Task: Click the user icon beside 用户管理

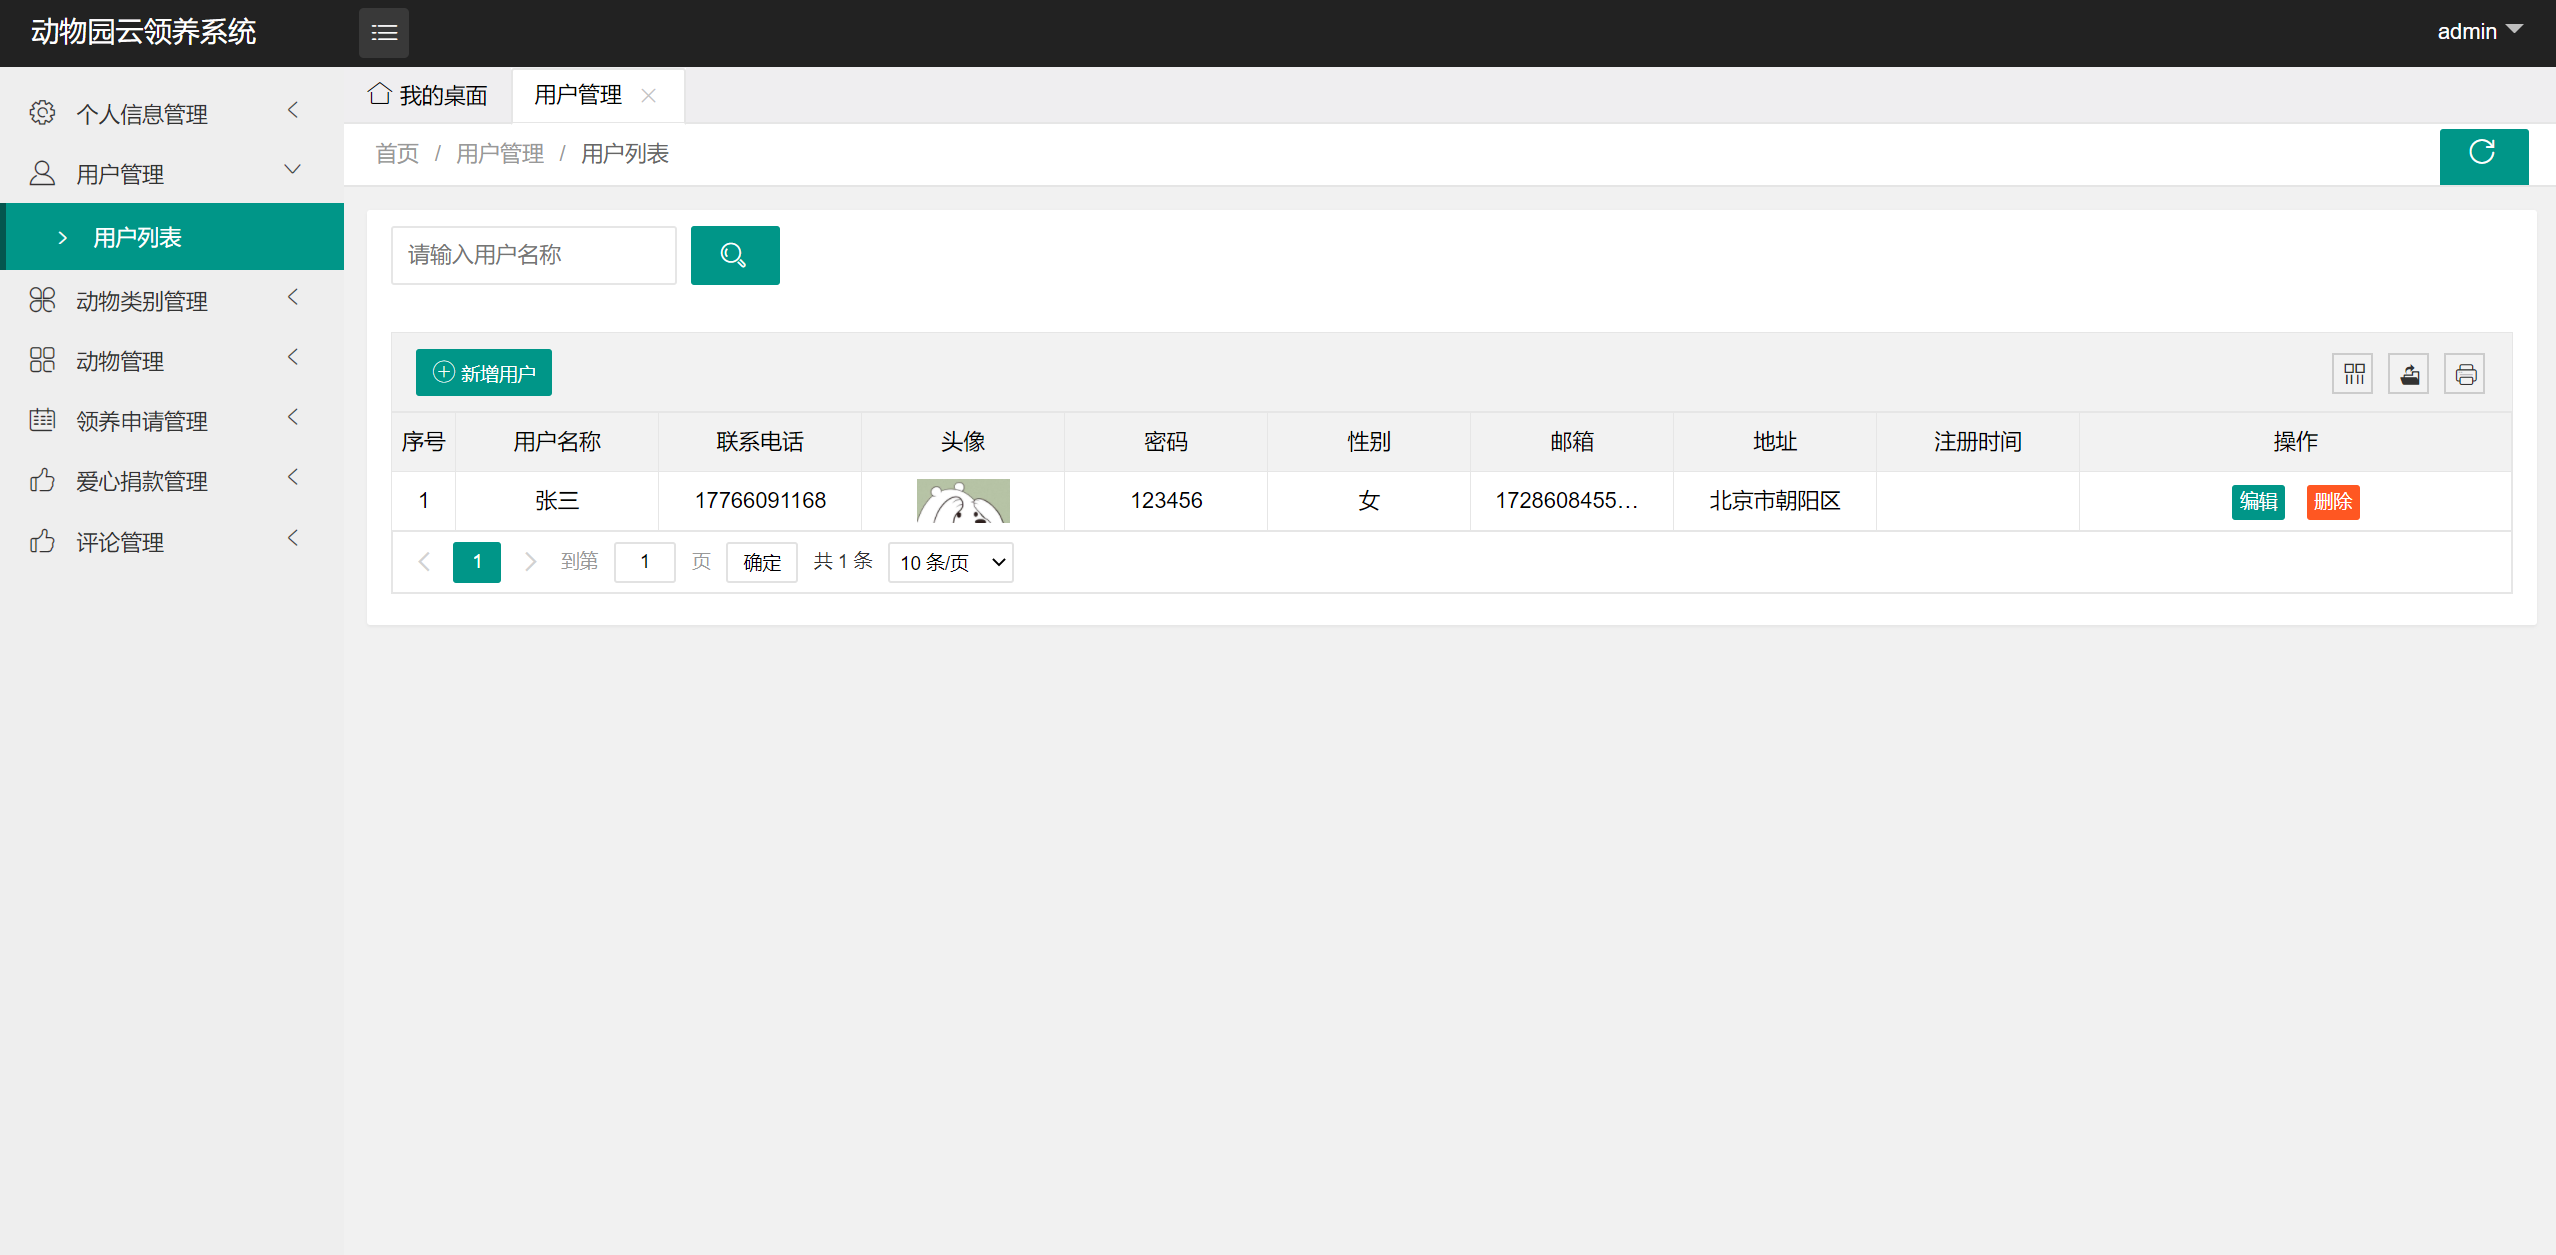Action: coord(42,172)
